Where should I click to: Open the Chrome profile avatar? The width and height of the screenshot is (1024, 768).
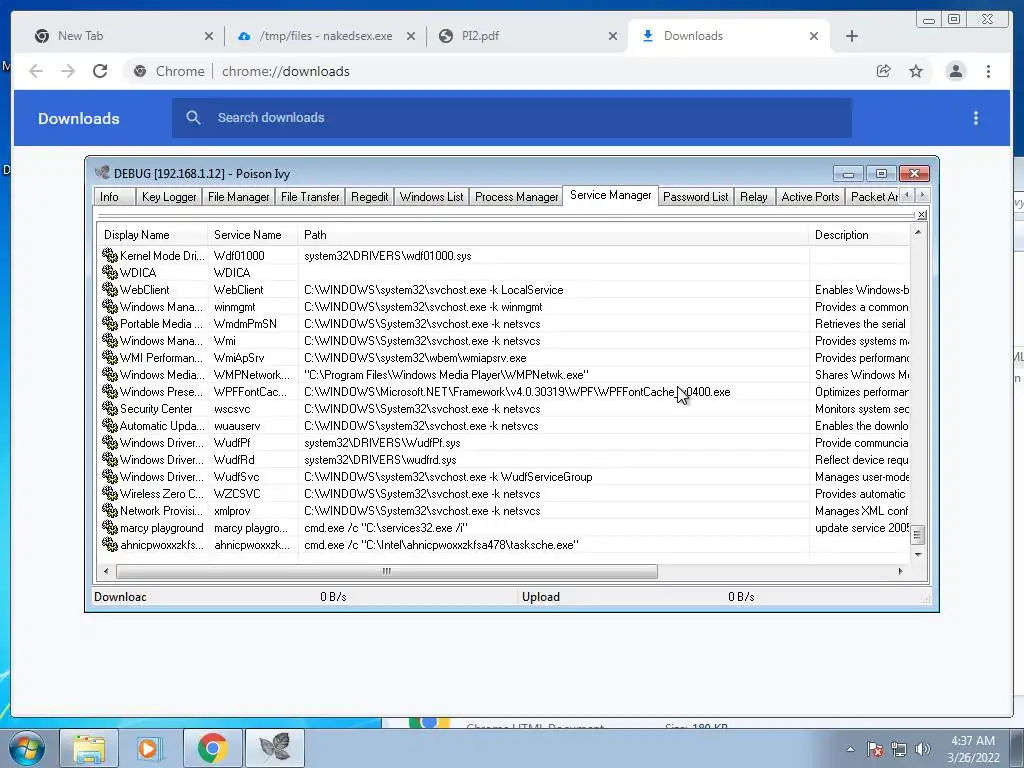coord(955,71)
